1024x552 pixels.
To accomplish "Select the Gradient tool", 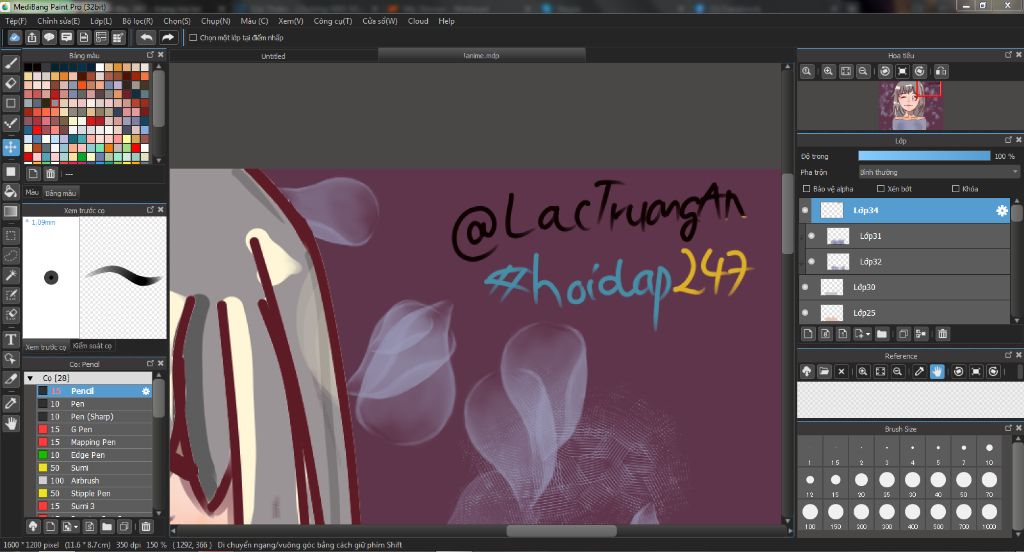I will click(10, 211).
